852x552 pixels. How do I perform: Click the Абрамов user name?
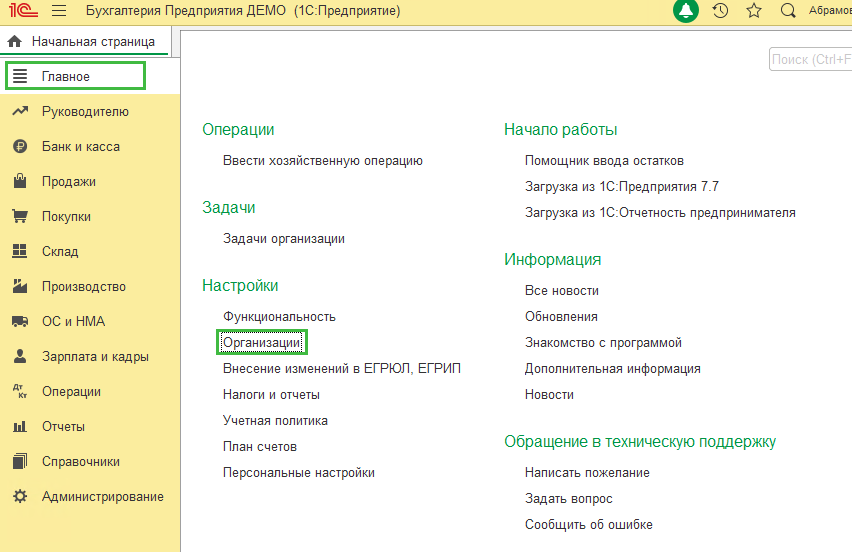point(830,10)
